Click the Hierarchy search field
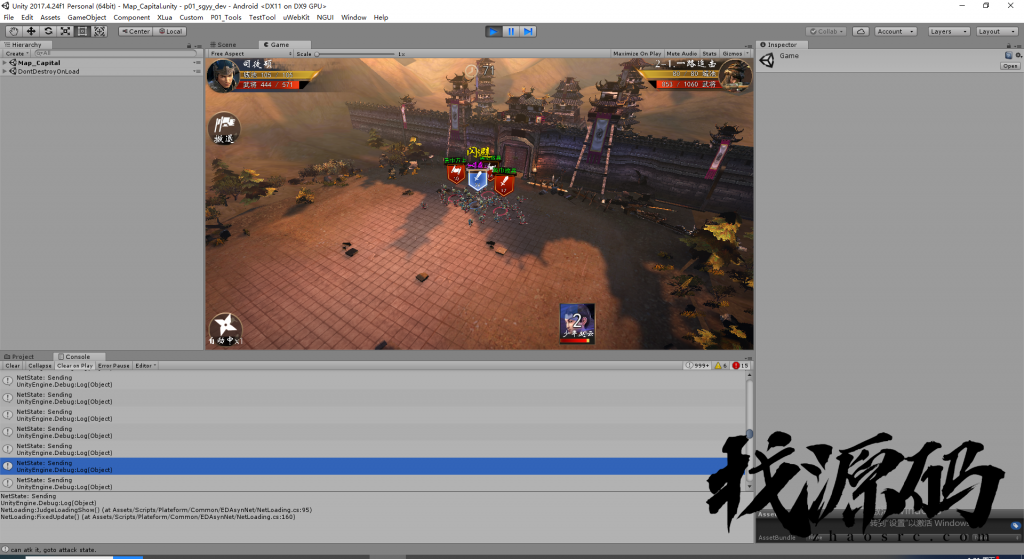Screen dimensions: 1024x559 [x=114, y=54]
